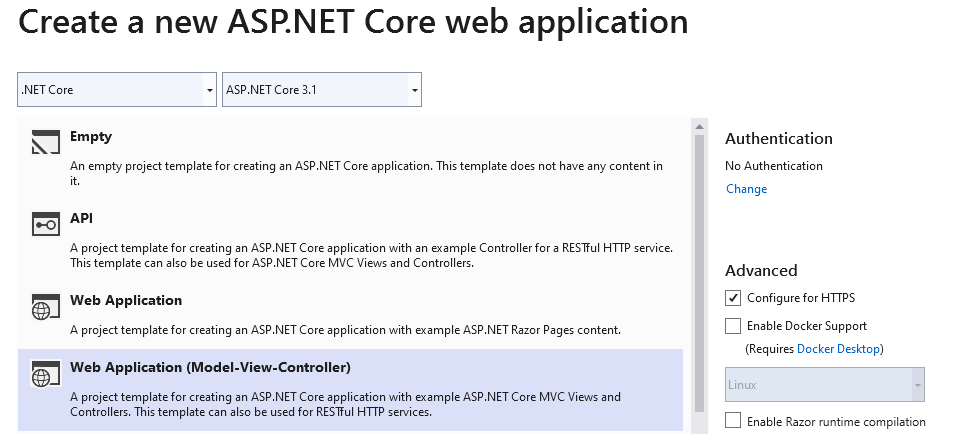This screenshot has width=959, height=434.
Task: Select the API project template title
Action: [x=81, y=218]
